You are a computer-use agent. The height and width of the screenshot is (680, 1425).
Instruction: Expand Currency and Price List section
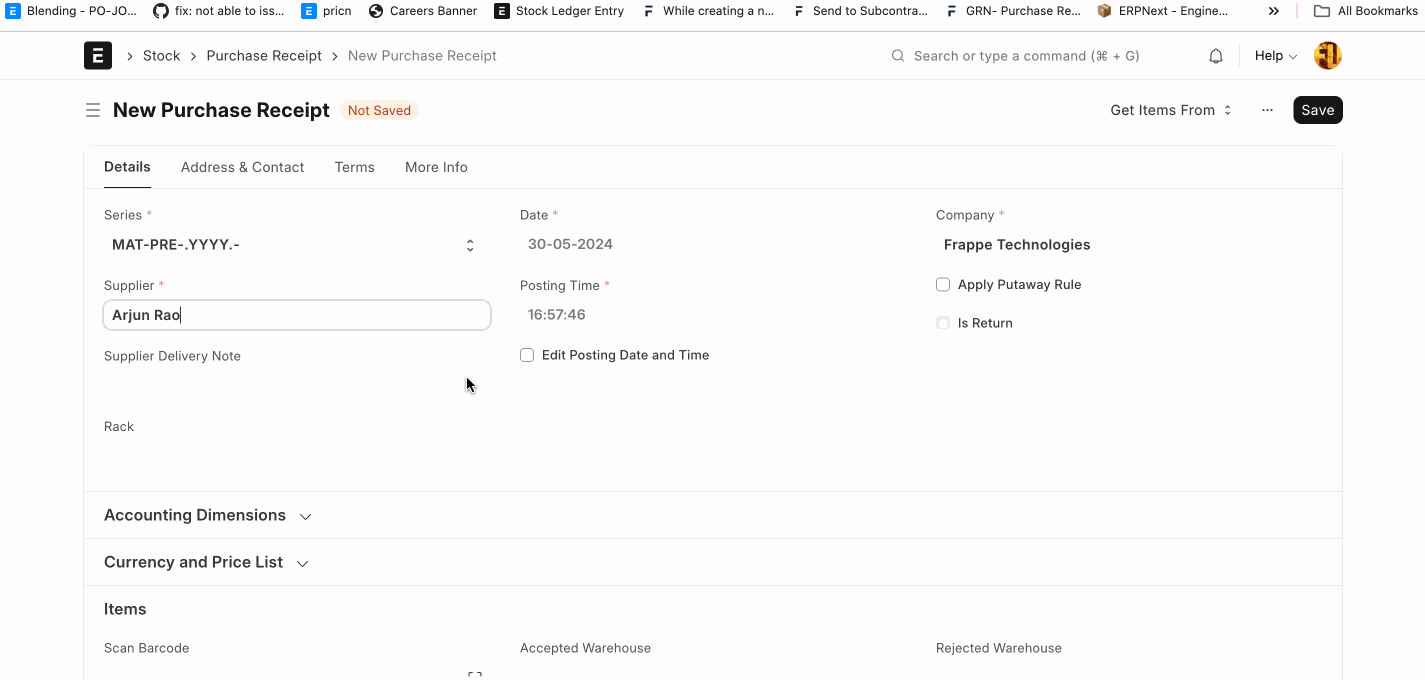click(206, 562)
